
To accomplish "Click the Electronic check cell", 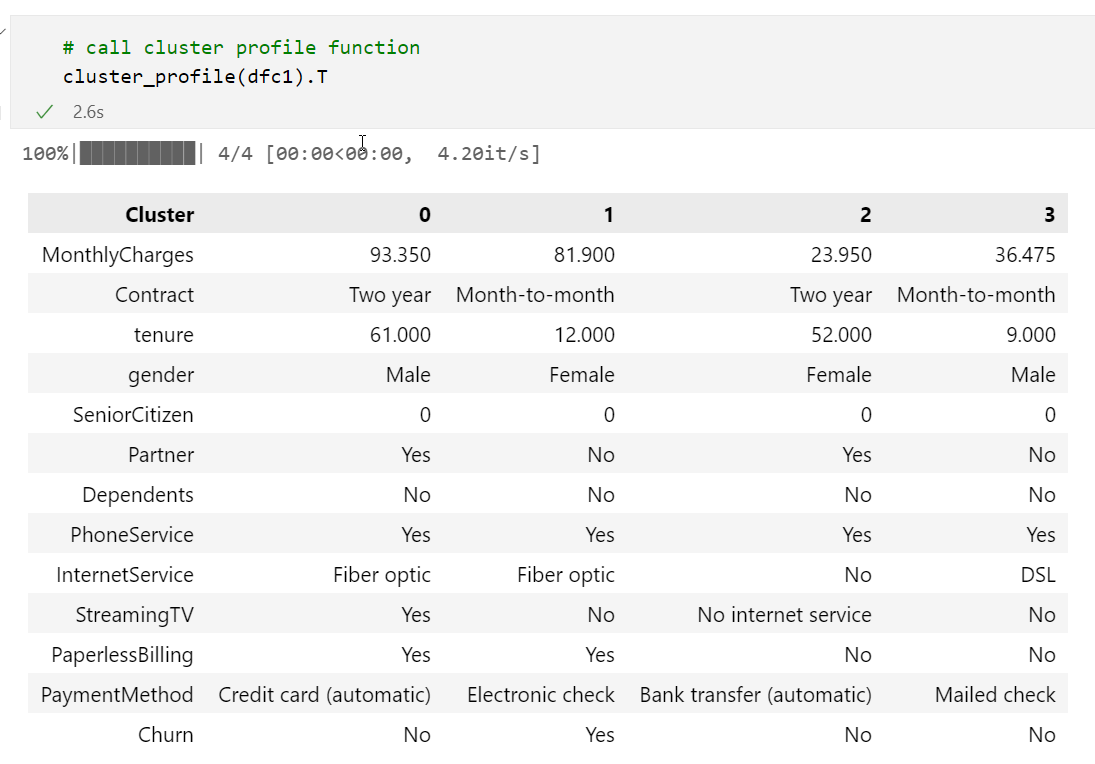I will (x=541, y=695).
